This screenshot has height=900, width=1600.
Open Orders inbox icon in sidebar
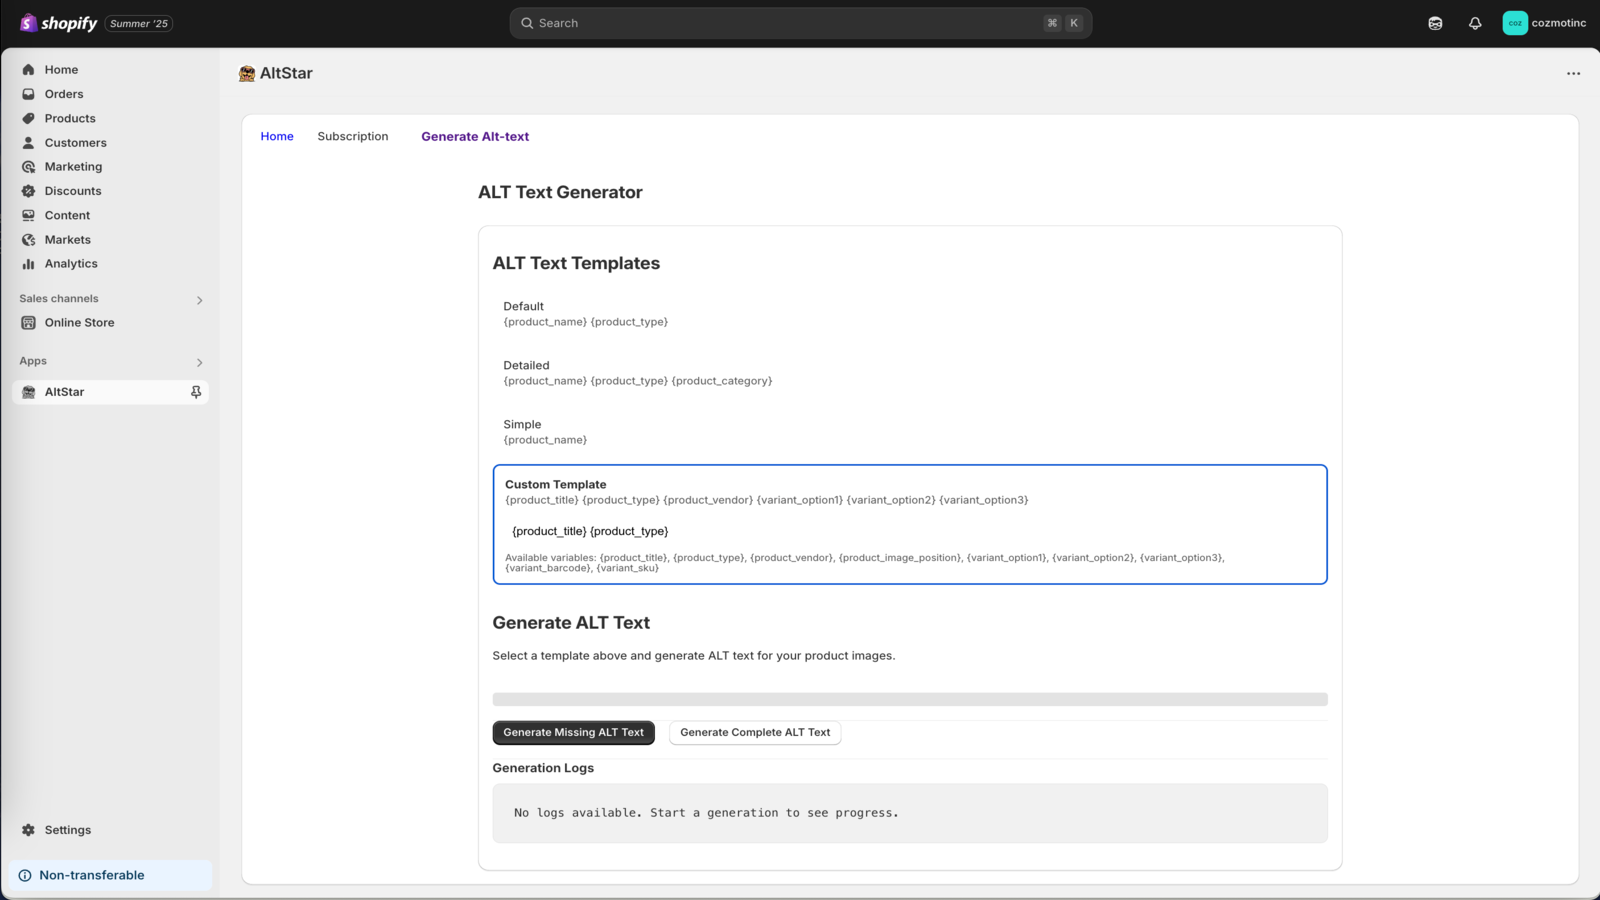tap(28, 94)
